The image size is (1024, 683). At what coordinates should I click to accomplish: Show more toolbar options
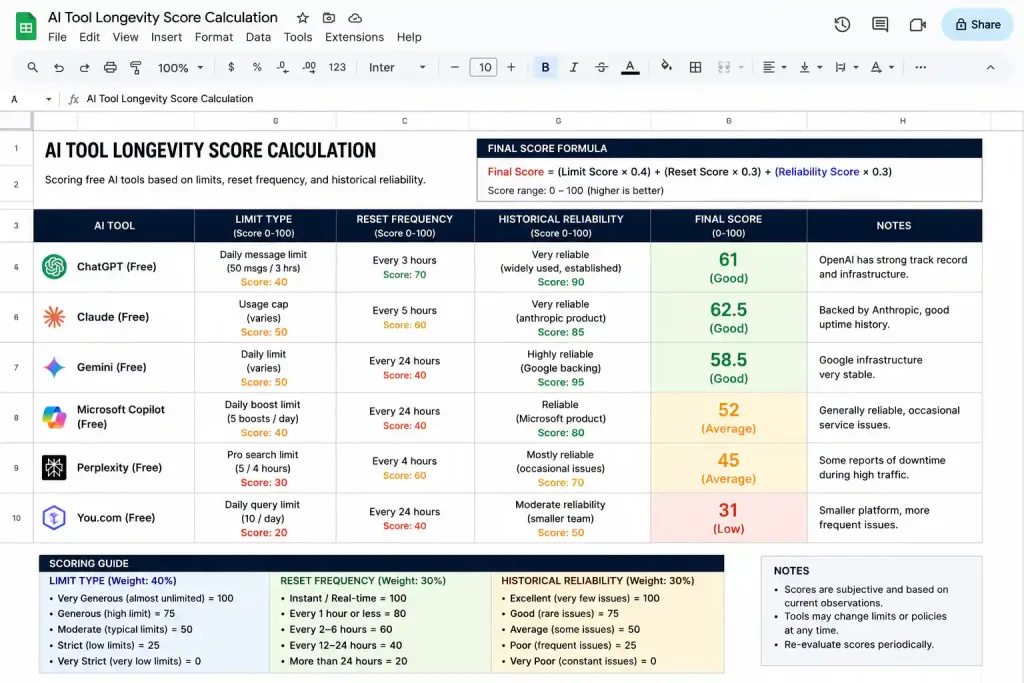(x=921, y=67)
